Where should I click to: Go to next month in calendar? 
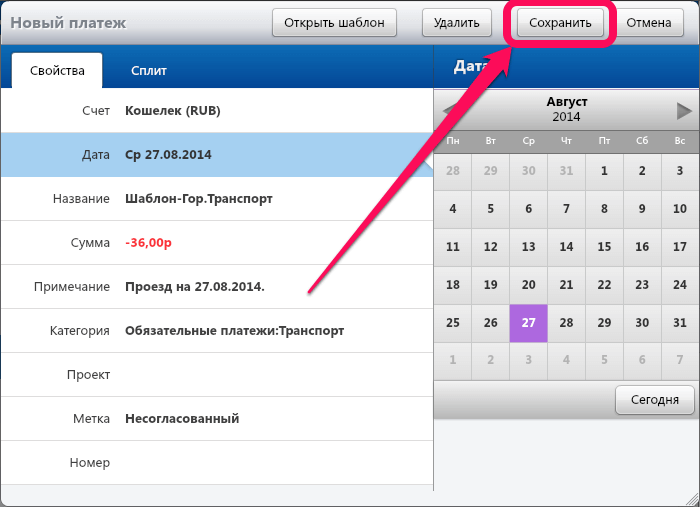(x=683, y=111)
